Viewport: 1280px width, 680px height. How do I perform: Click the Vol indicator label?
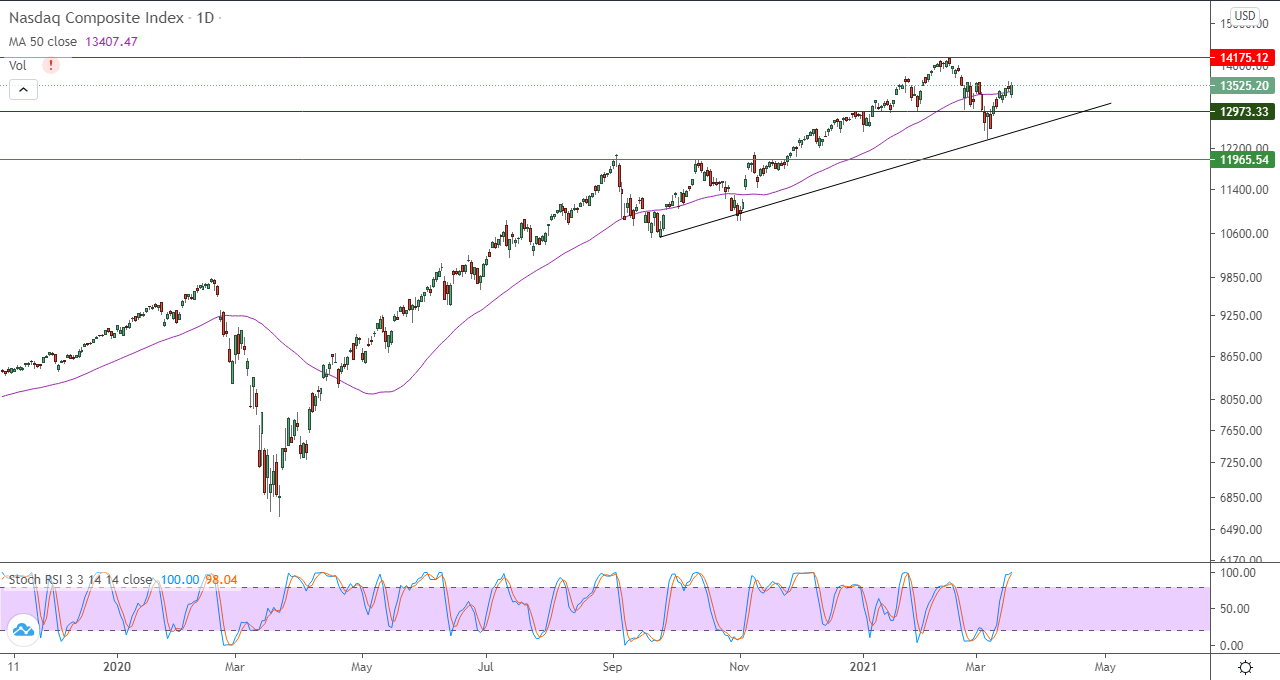(18, 65)
